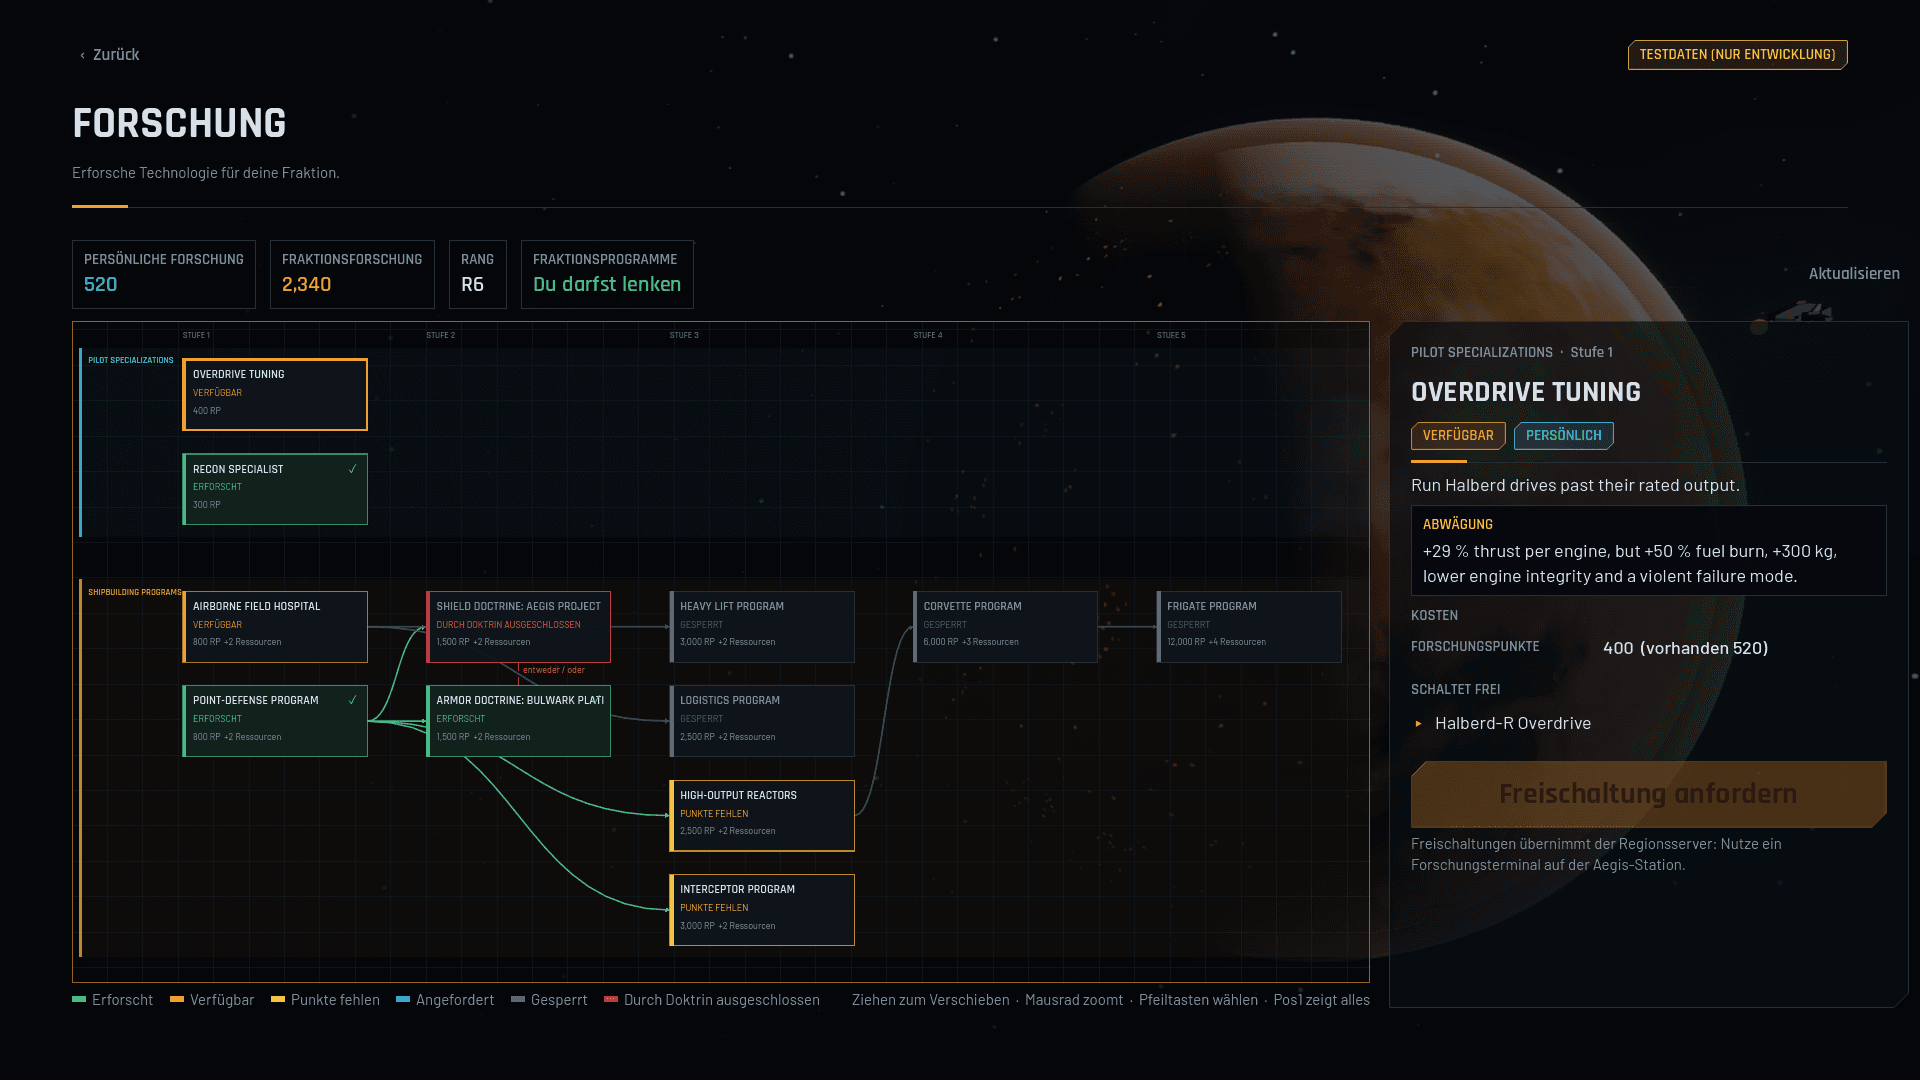1920x1080 pixels.
Task: Click the Stufe 2 column header
Action: (440, 335)
